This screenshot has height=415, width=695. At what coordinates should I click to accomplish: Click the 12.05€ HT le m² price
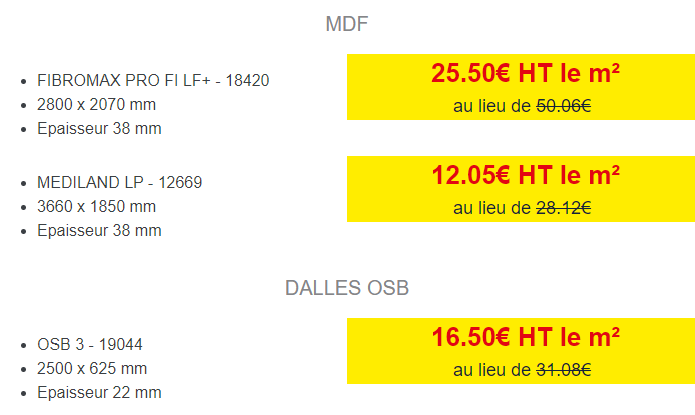click(525, 175)
